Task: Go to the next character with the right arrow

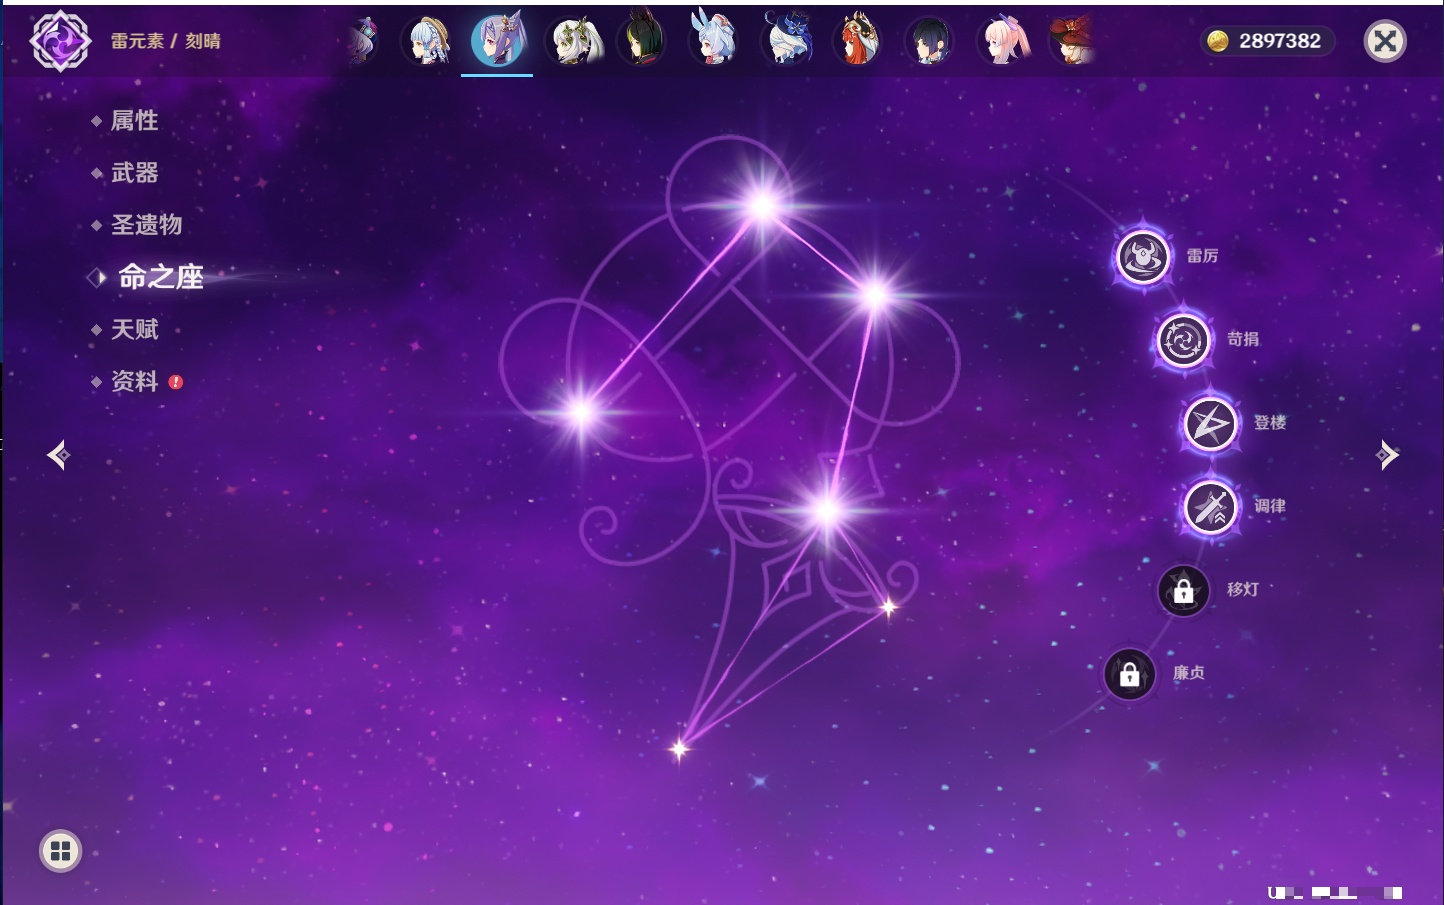Action: pyautogui.click(x=1388, y=455)
